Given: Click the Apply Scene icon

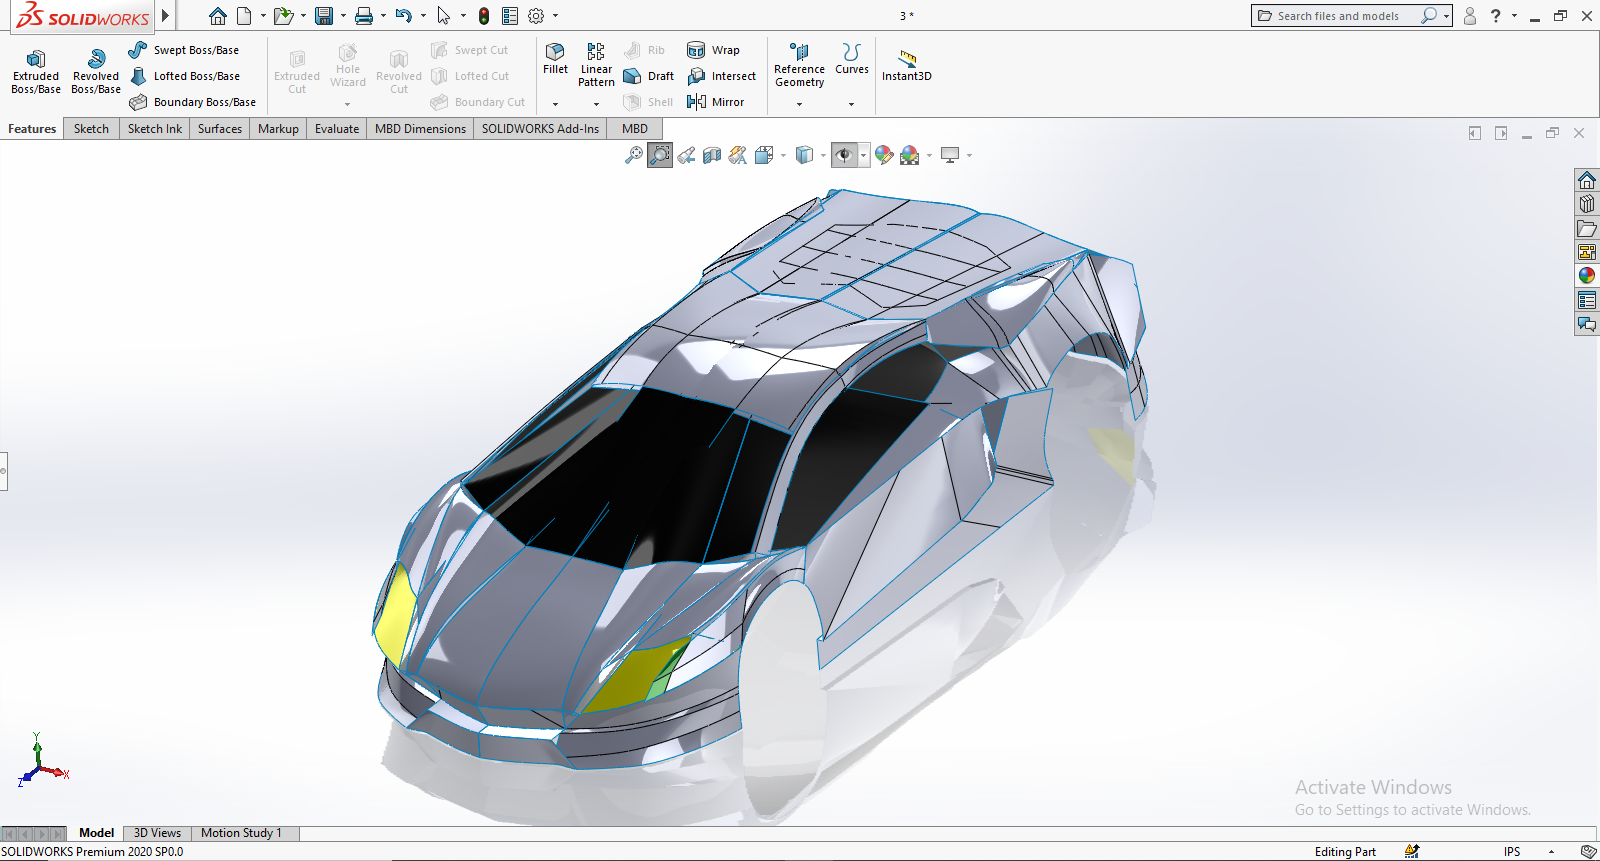Looking at the screenshot, I should click(909, 155).
